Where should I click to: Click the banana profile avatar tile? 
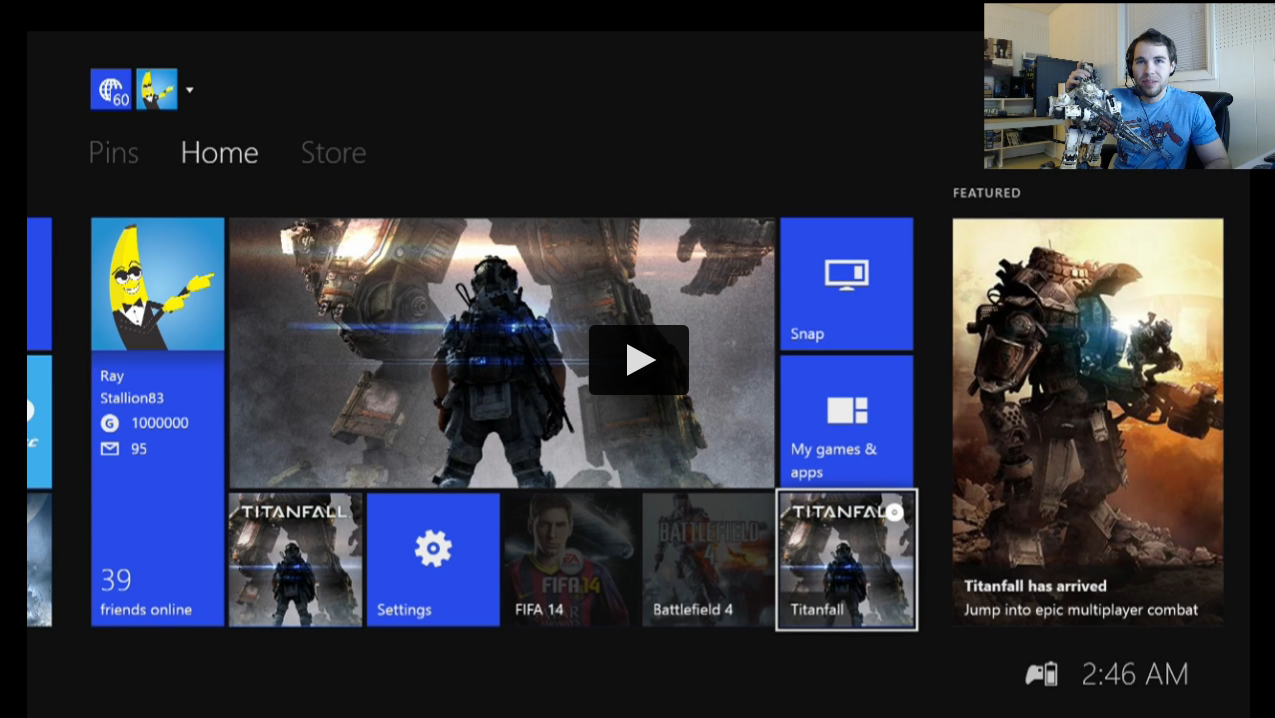tap(157, 284)
